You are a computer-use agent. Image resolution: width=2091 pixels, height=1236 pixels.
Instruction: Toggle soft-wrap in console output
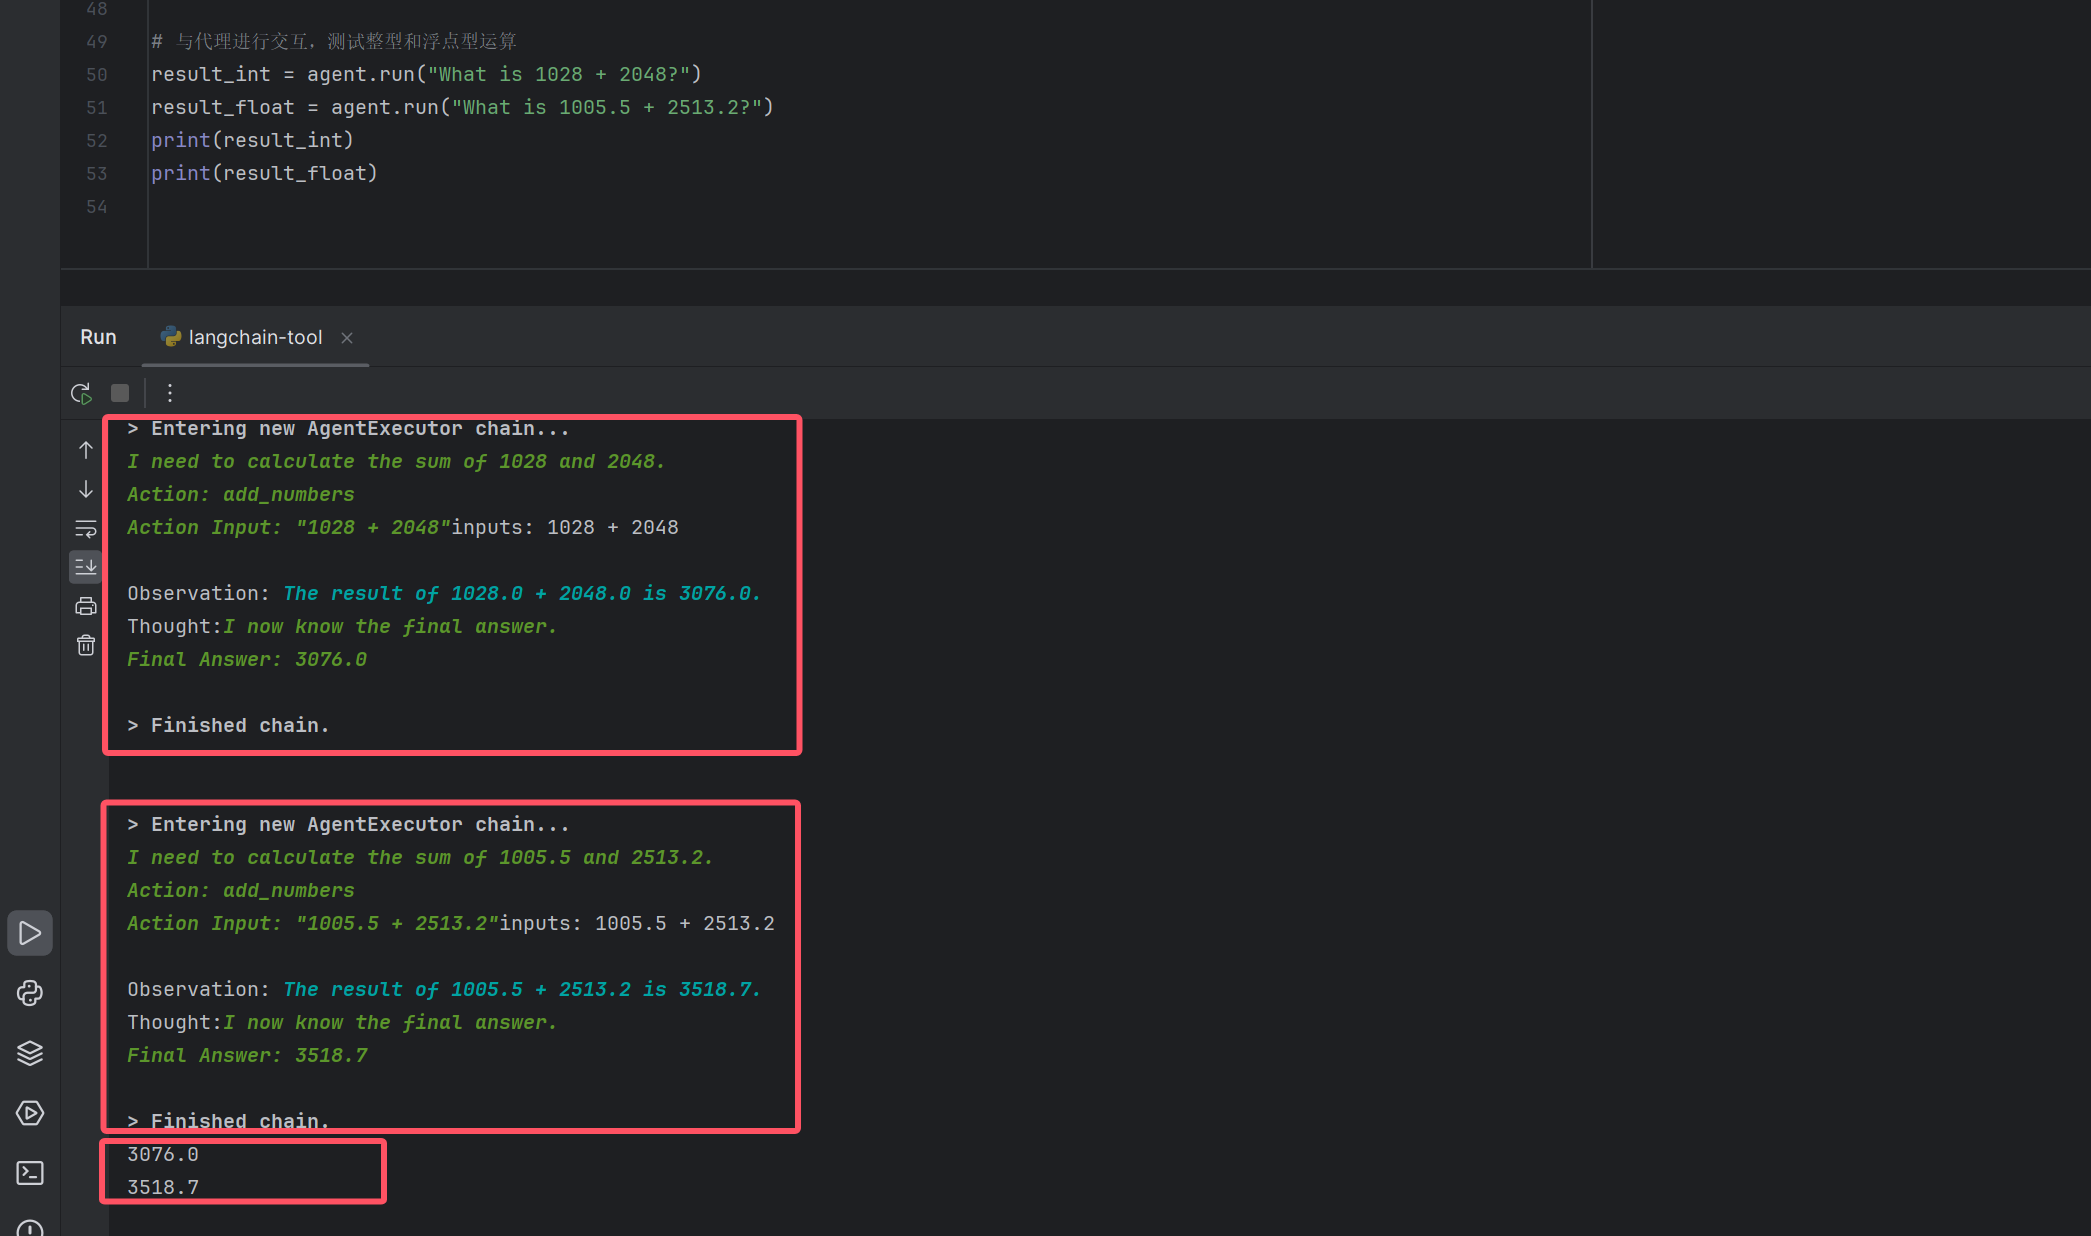86,528
